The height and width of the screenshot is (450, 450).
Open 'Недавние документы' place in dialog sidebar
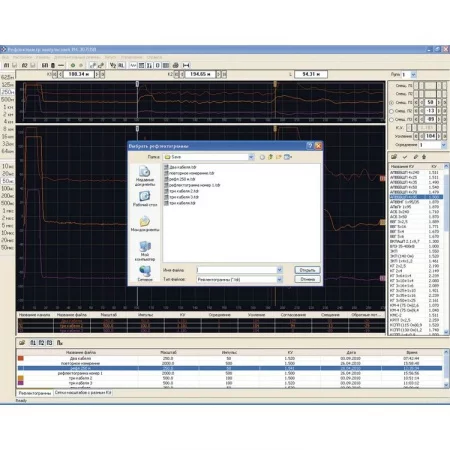coord(145,176)
